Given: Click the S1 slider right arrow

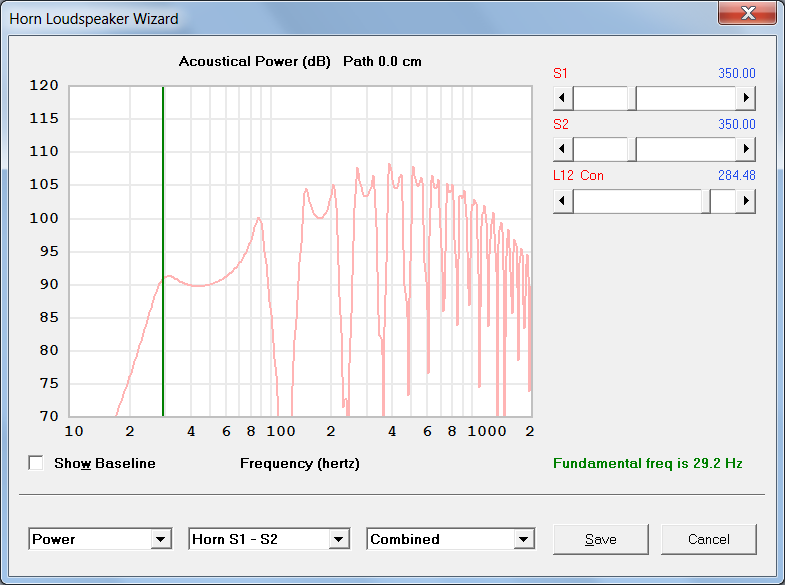Looking at the screenshot, I should [745, 98].
